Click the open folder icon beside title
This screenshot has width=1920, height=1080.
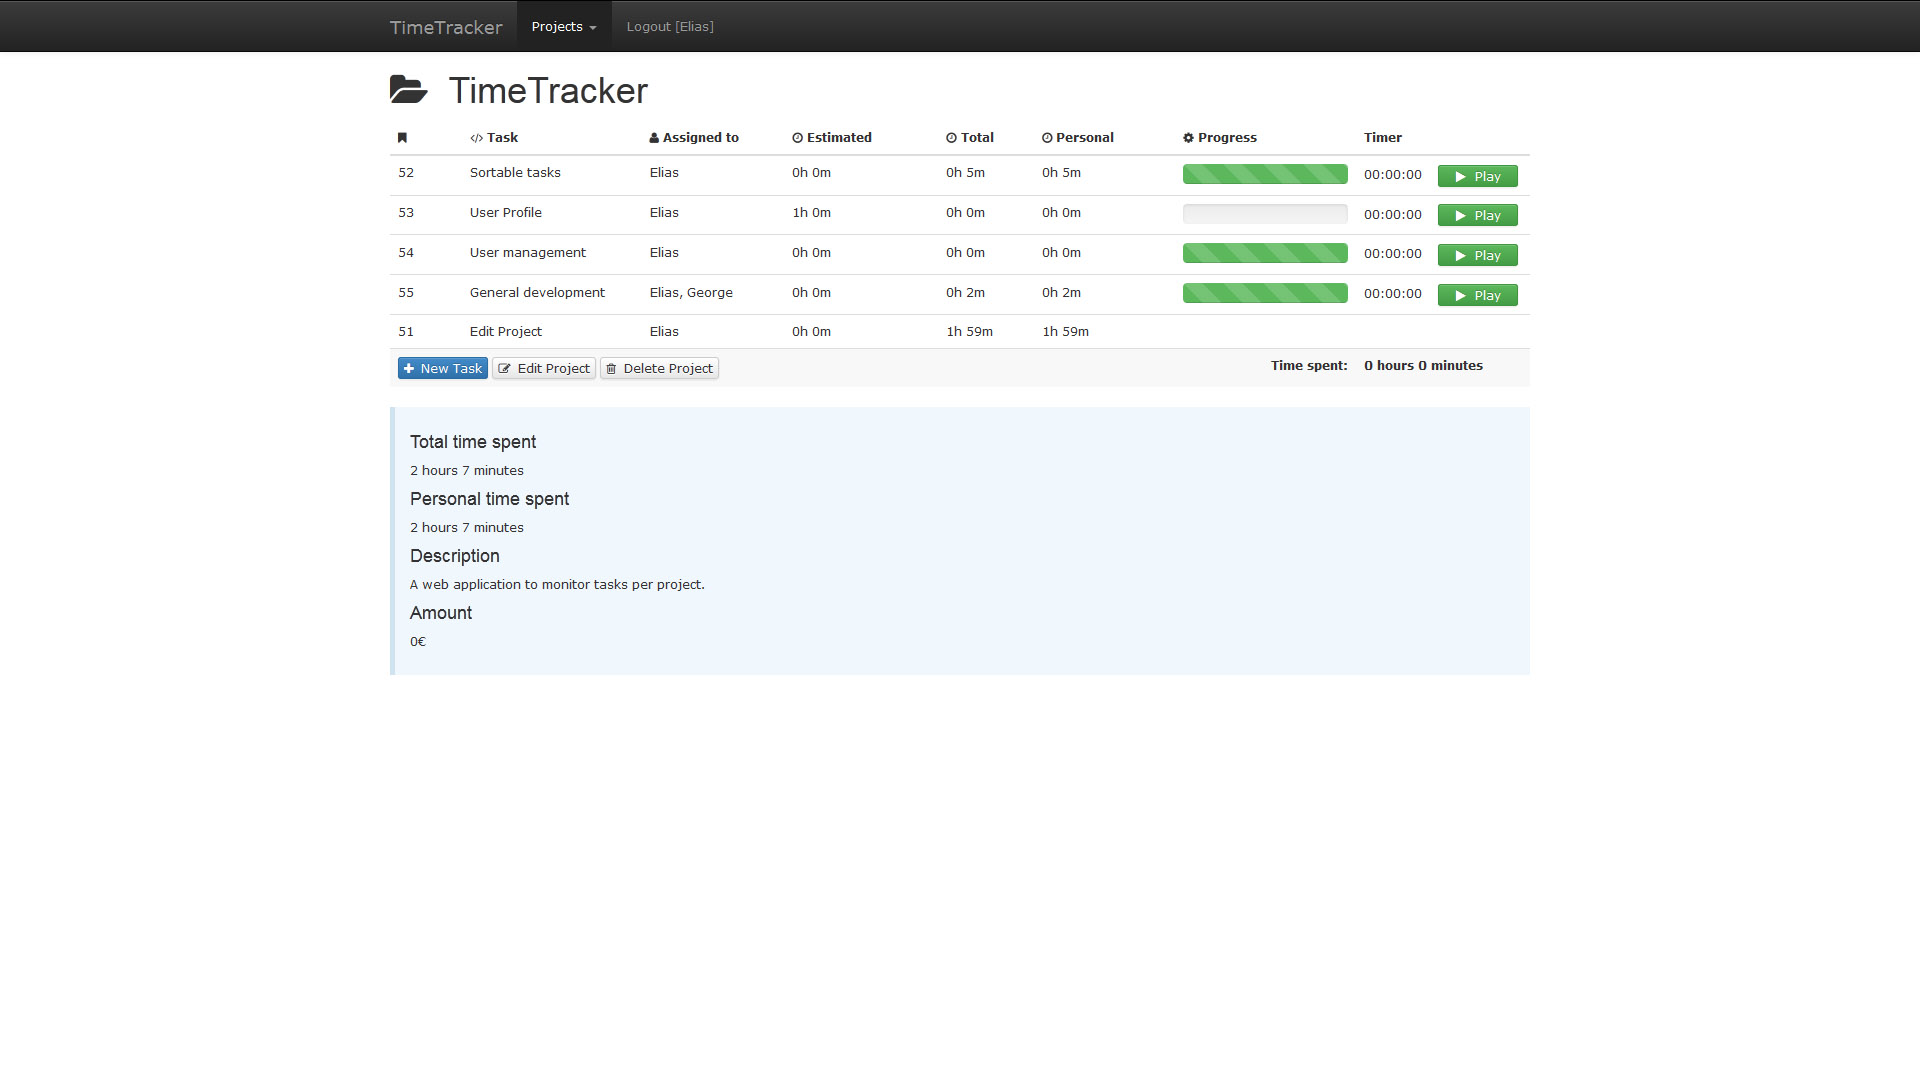coord(408,90)
